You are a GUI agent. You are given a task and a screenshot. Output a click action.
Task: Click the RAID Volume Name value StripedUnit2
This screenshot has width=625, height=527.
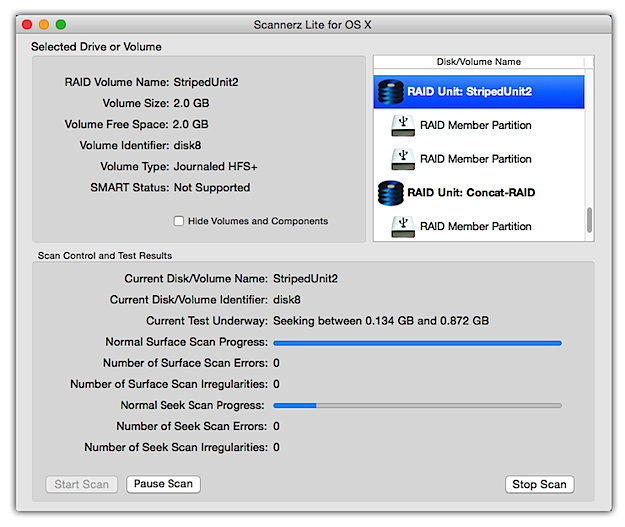[x=206, y=82]
